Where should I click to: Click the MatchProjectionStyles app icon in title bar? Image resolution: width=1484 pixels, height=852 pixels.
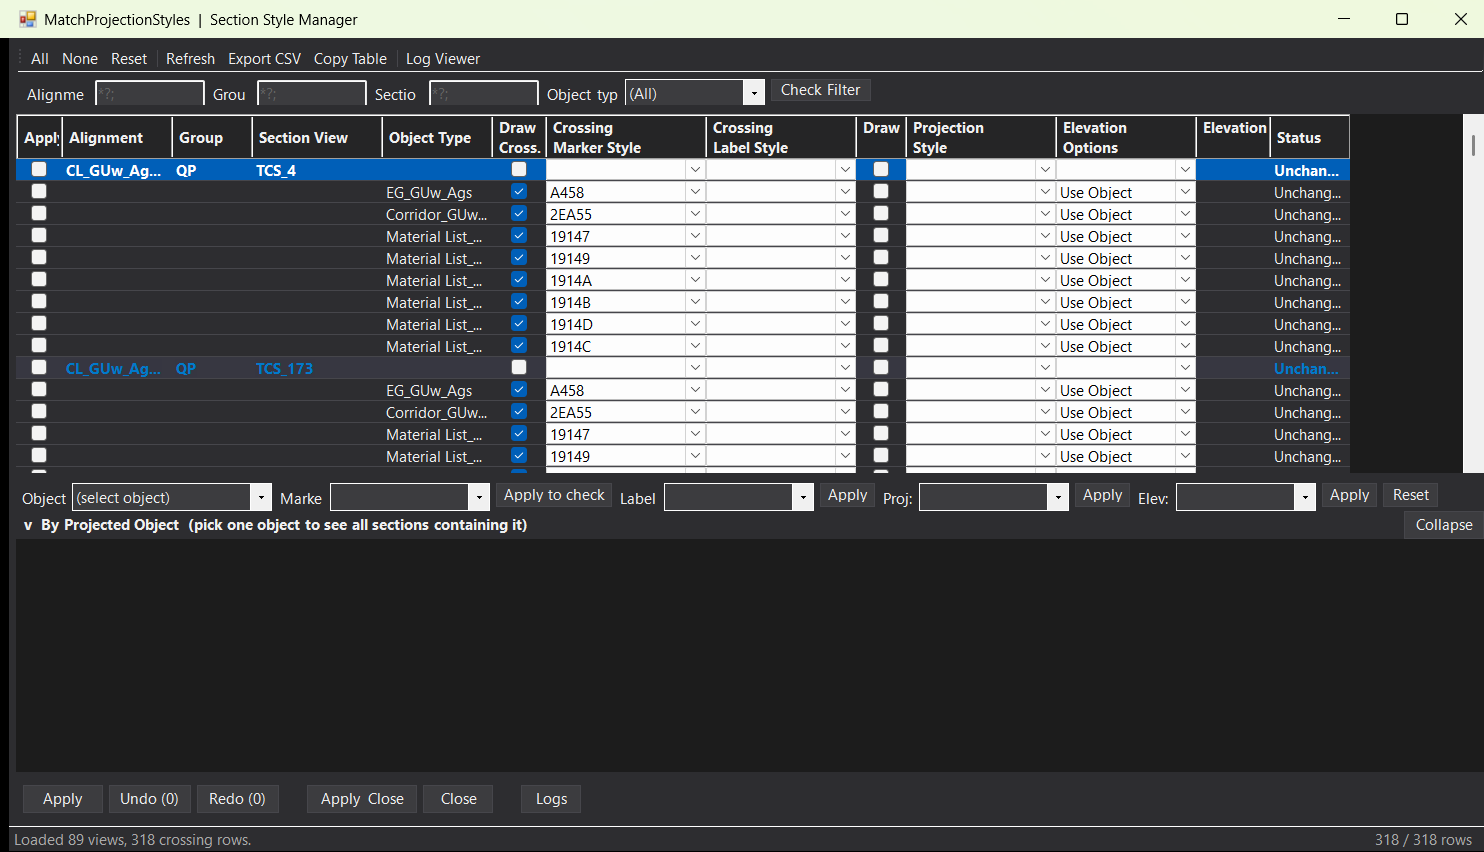(x=27, y=19)
